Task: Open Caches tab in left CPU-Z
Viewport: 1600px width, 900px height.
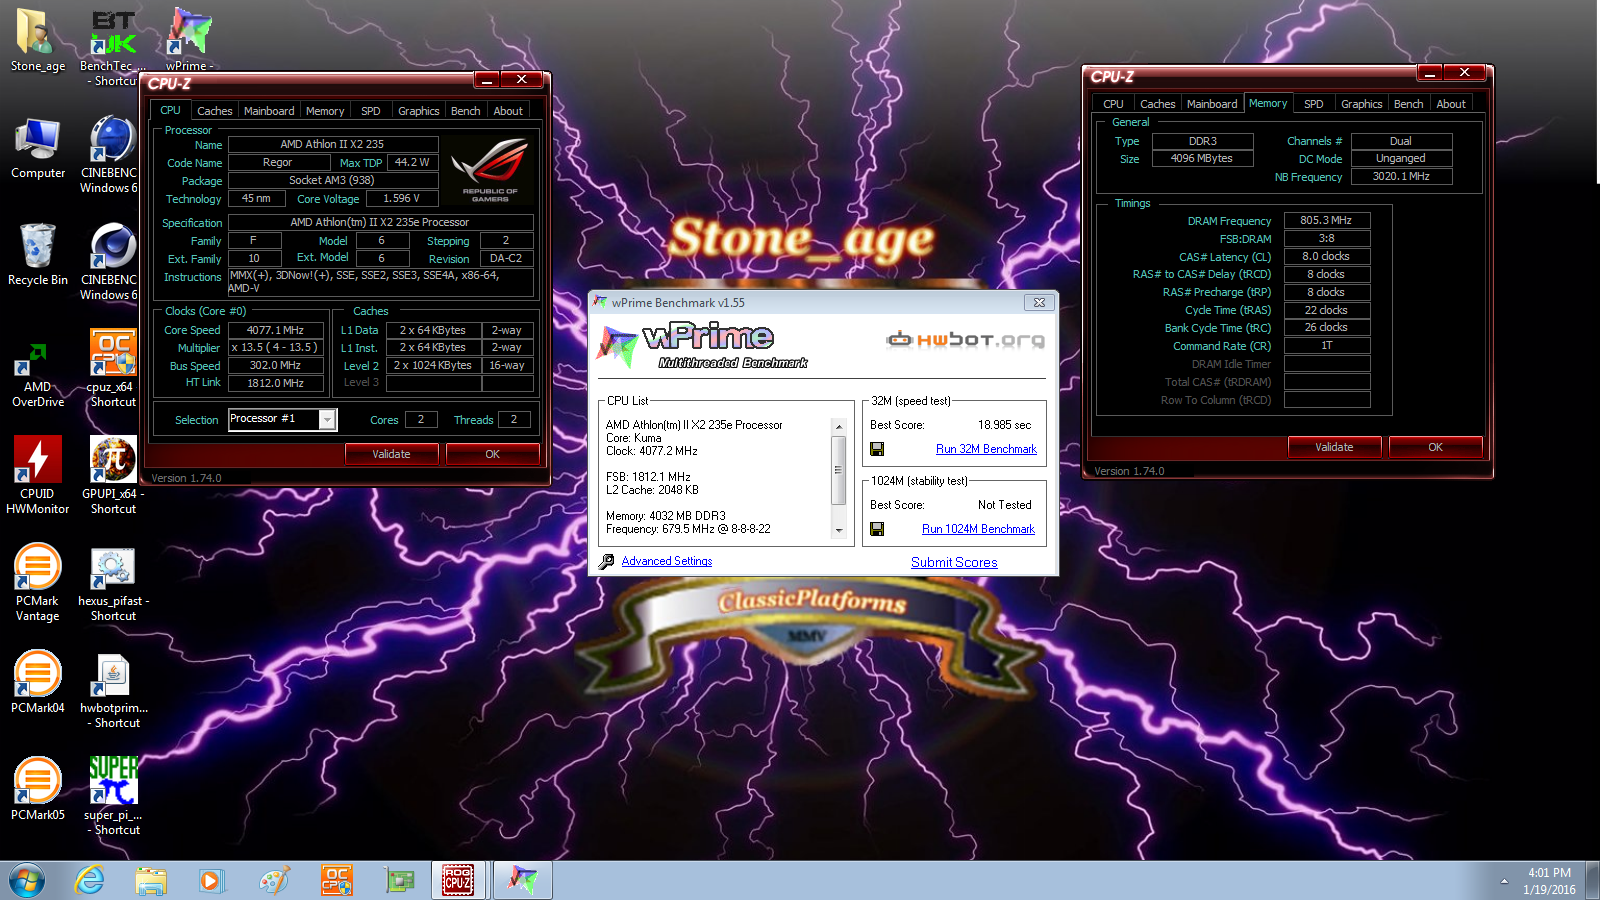Action: (x=214, y=111)
